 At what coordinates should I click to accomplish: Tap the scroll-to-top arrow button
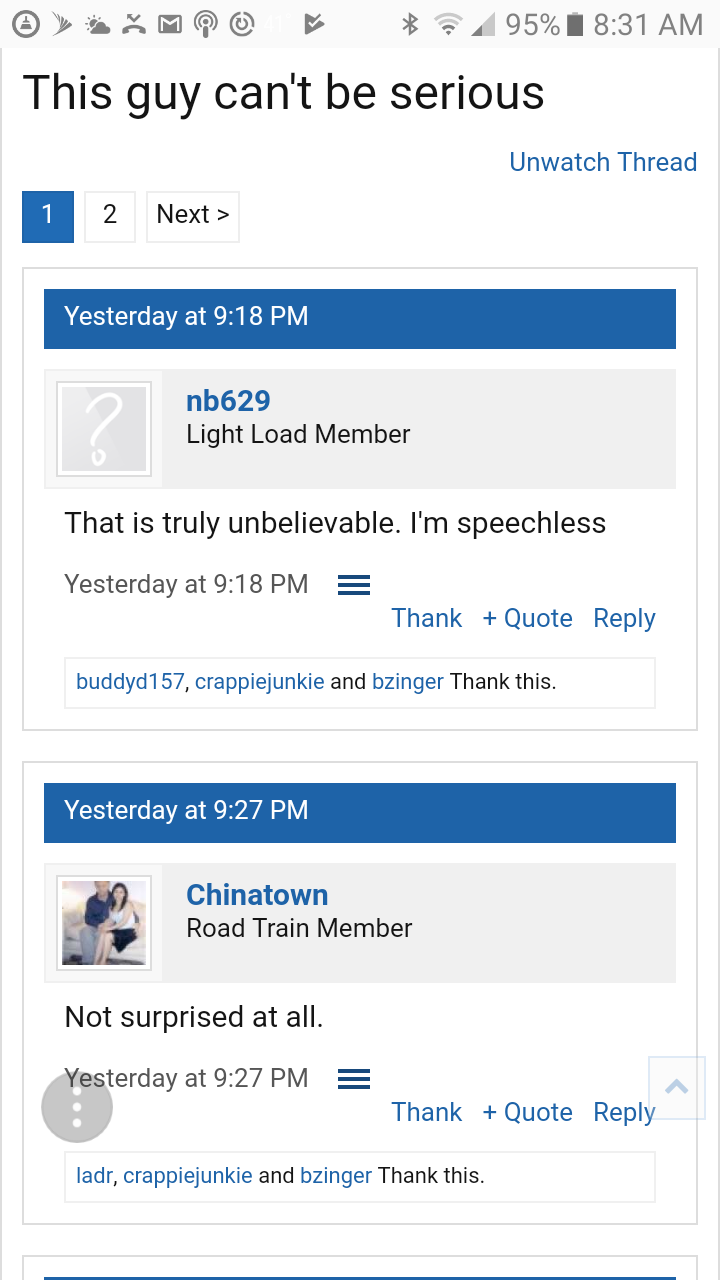pos(677,1087)
